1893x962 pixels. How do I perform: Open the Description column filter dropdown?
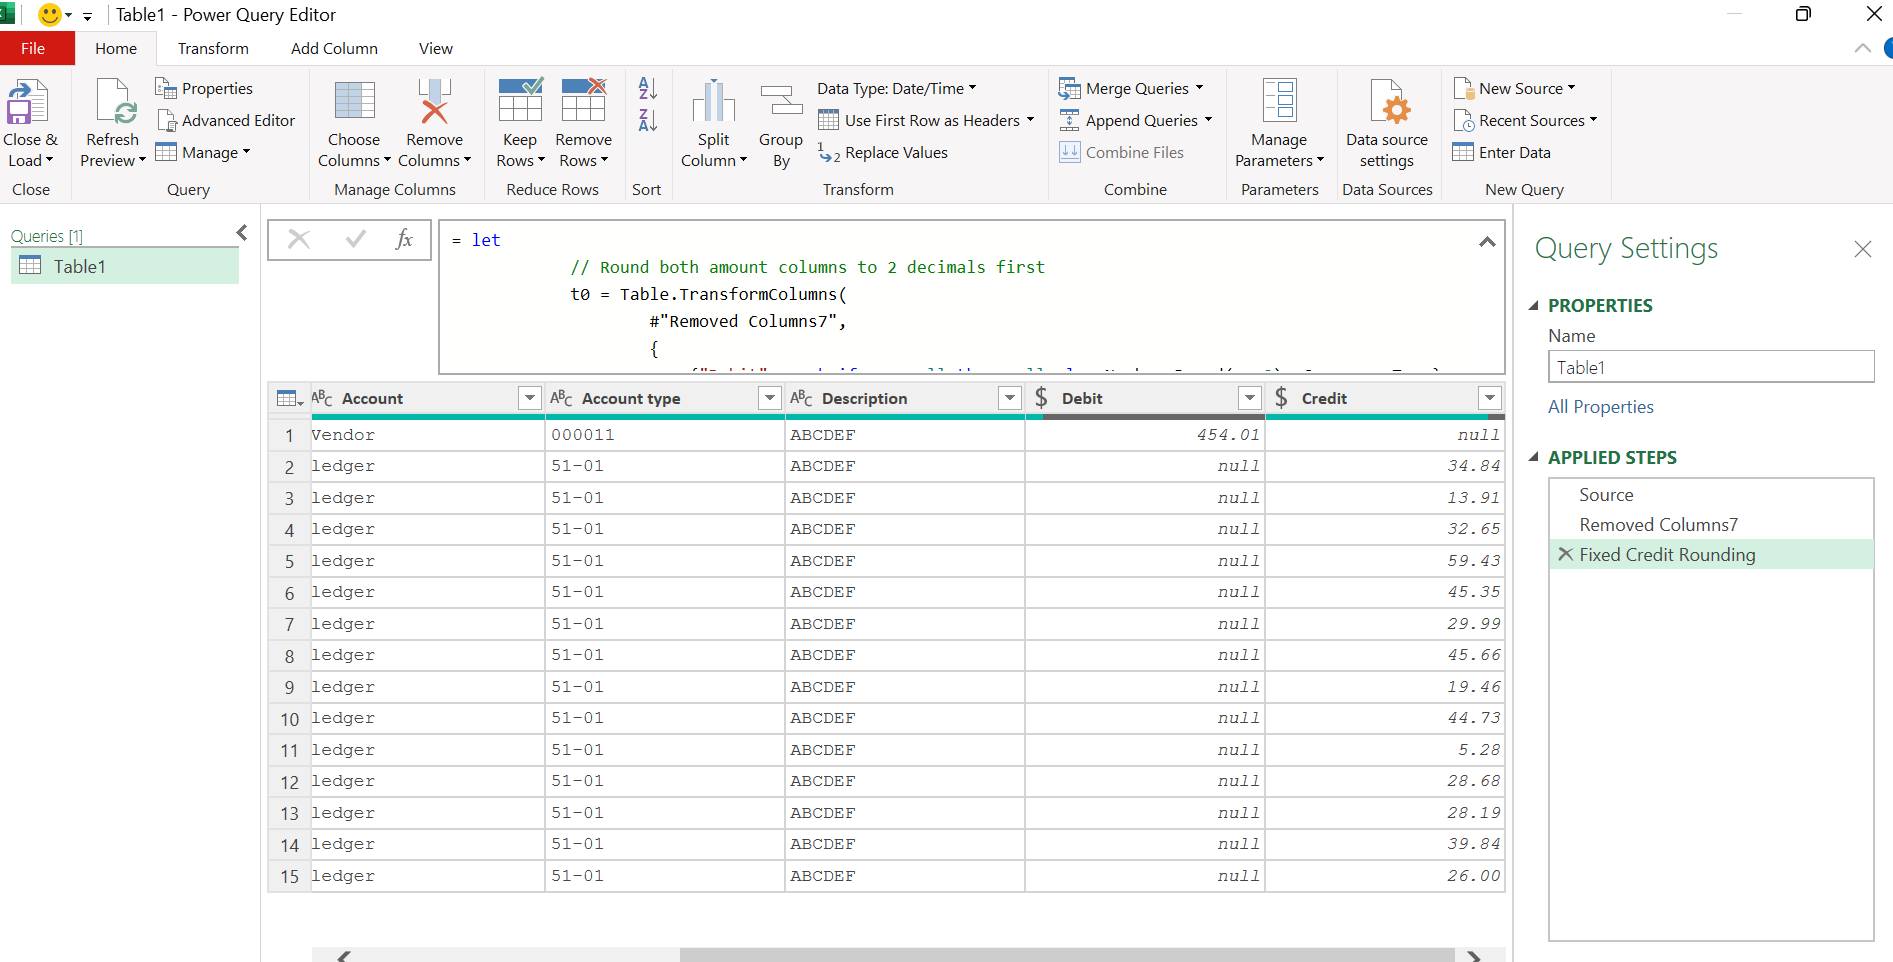1010,398
